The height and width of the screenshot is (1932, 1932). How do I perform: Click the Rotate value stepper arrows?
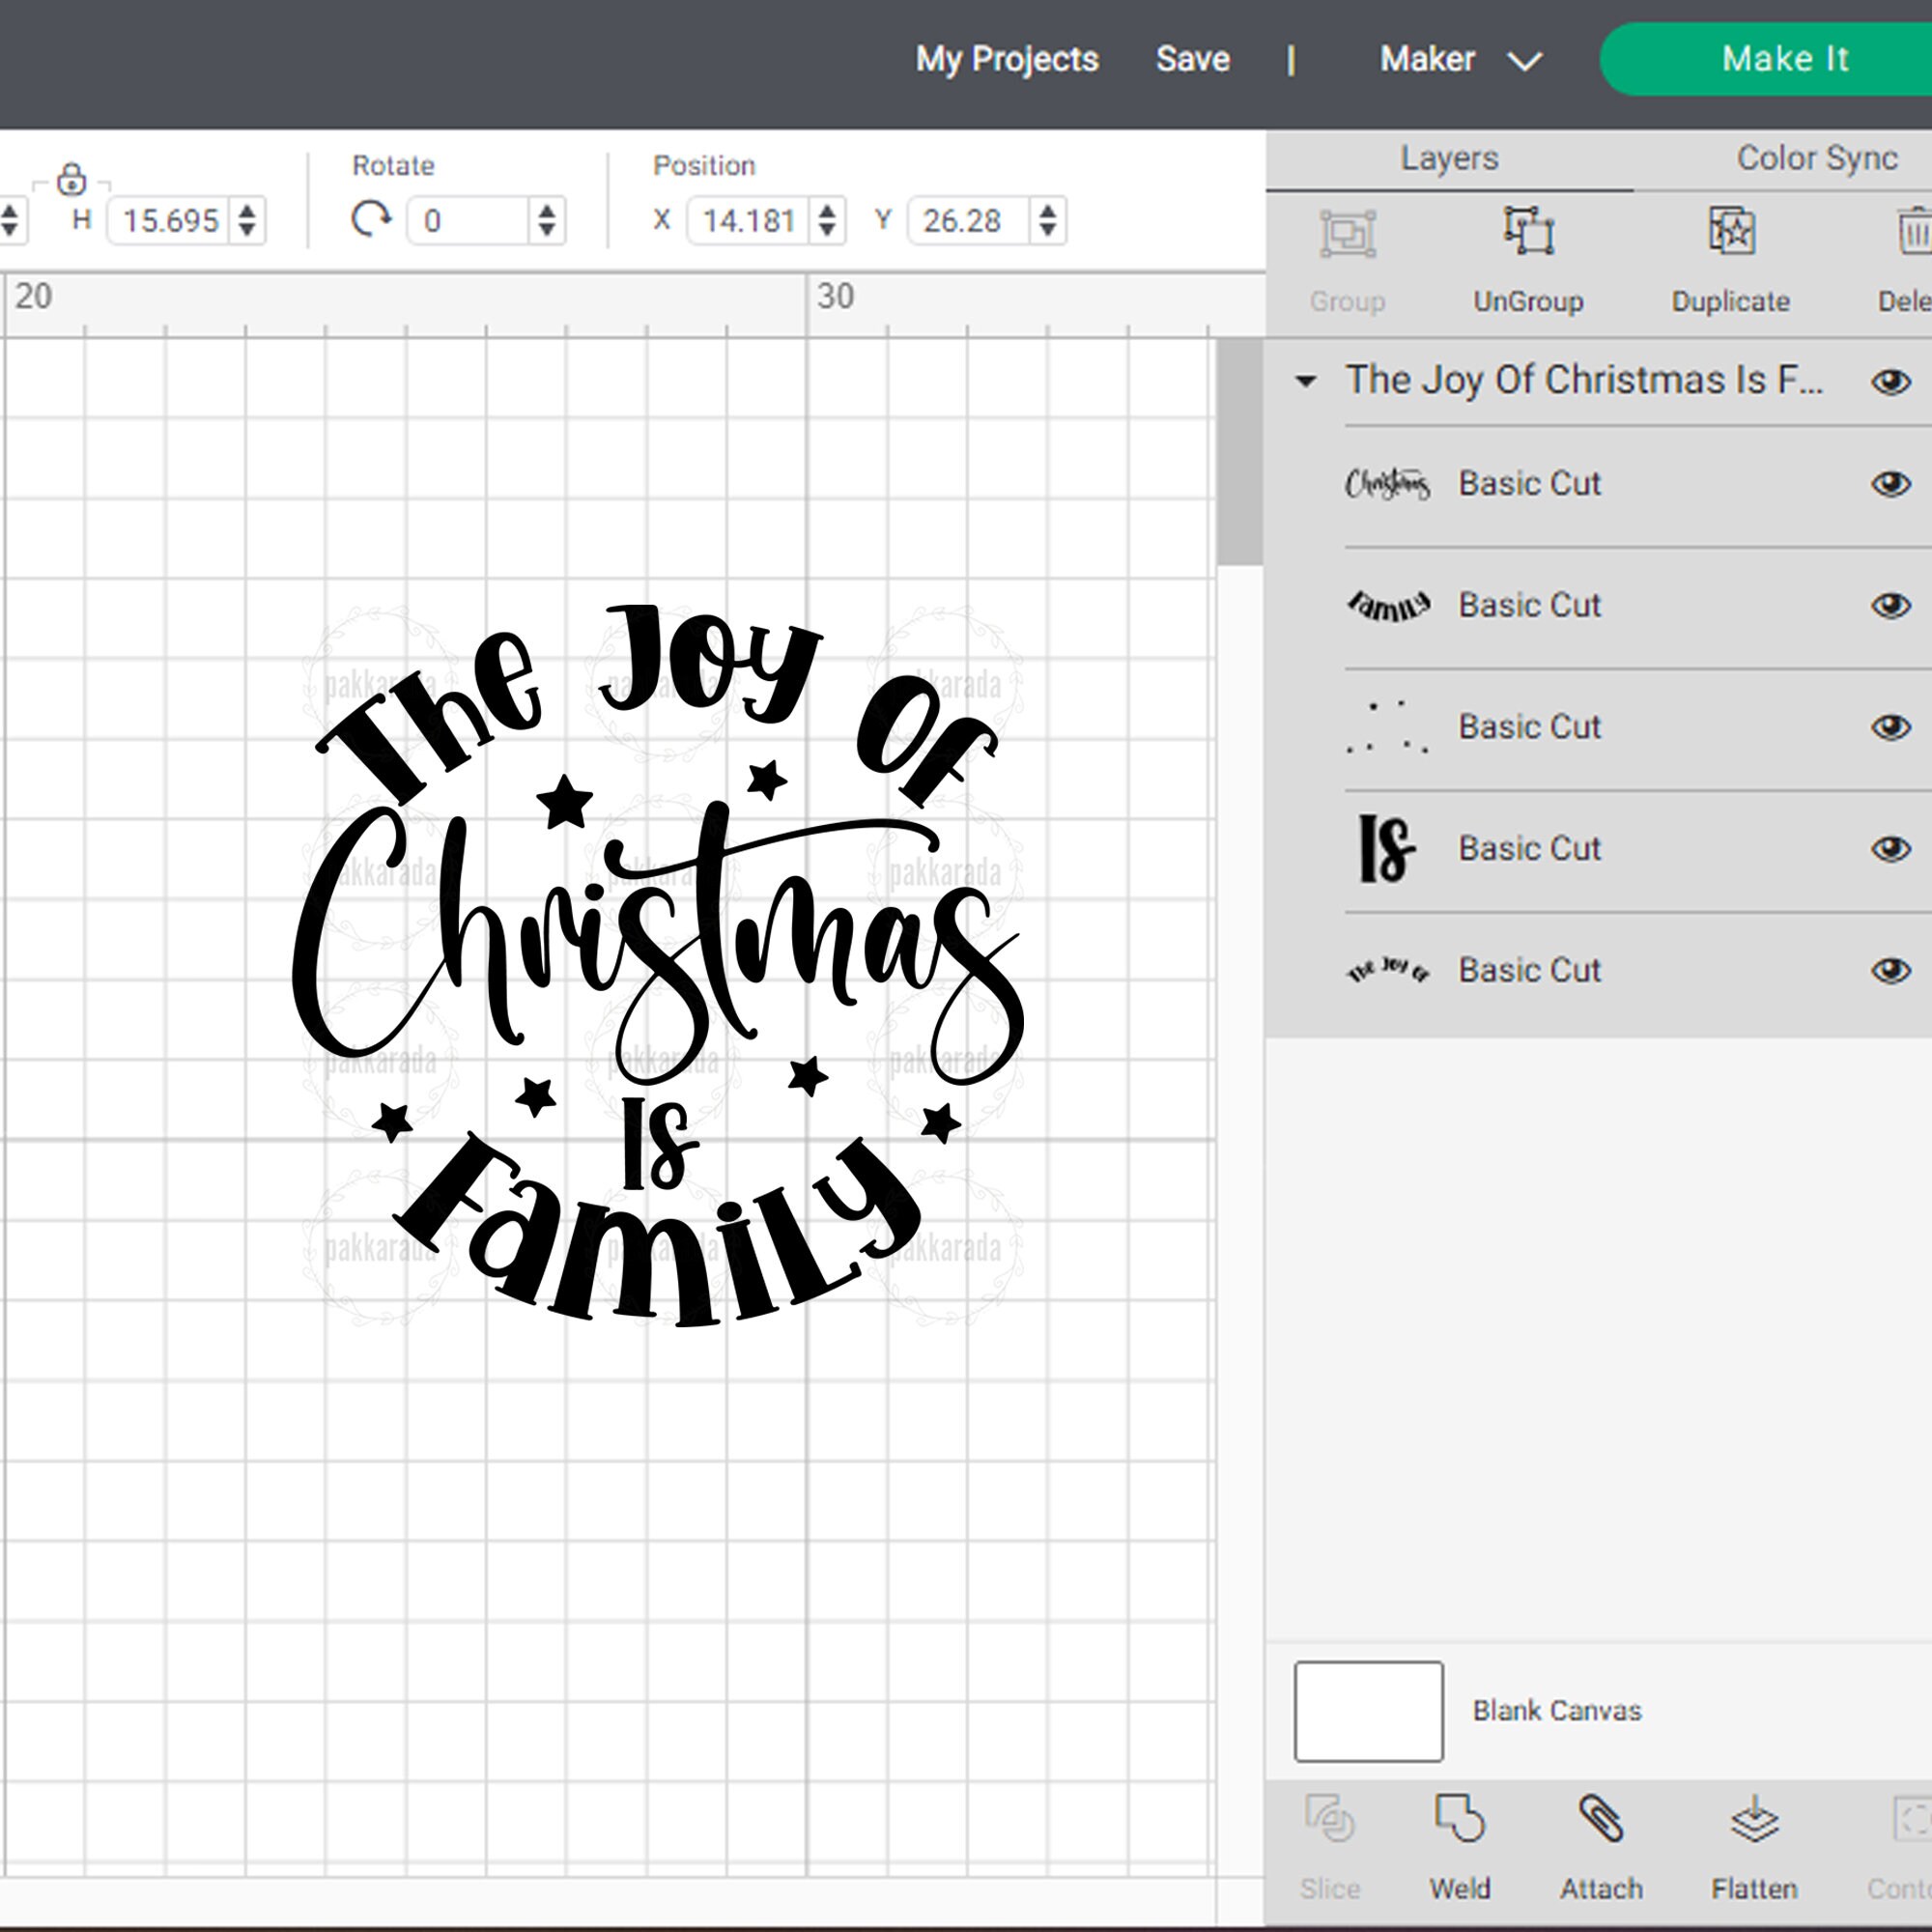click(x=546, y=220)
